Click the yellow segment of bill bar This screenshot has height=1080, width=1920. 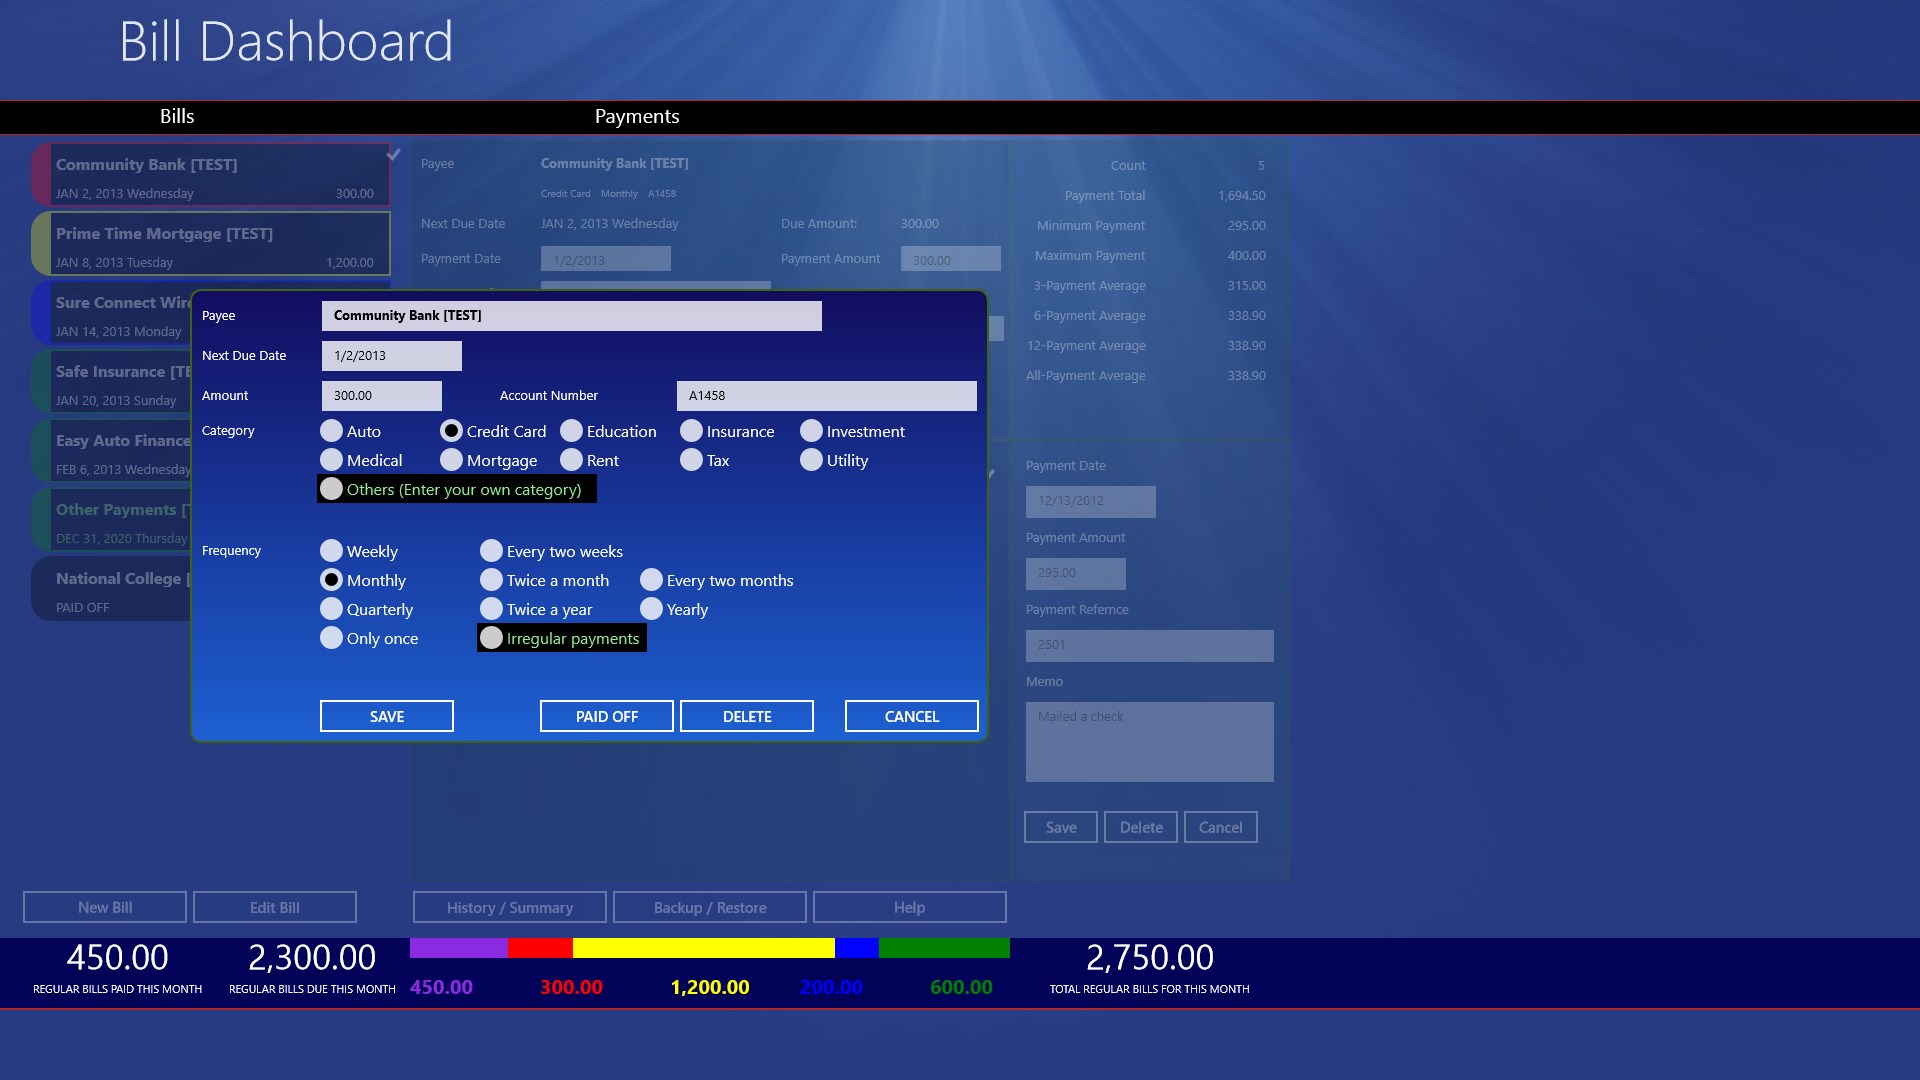point(703,948)
